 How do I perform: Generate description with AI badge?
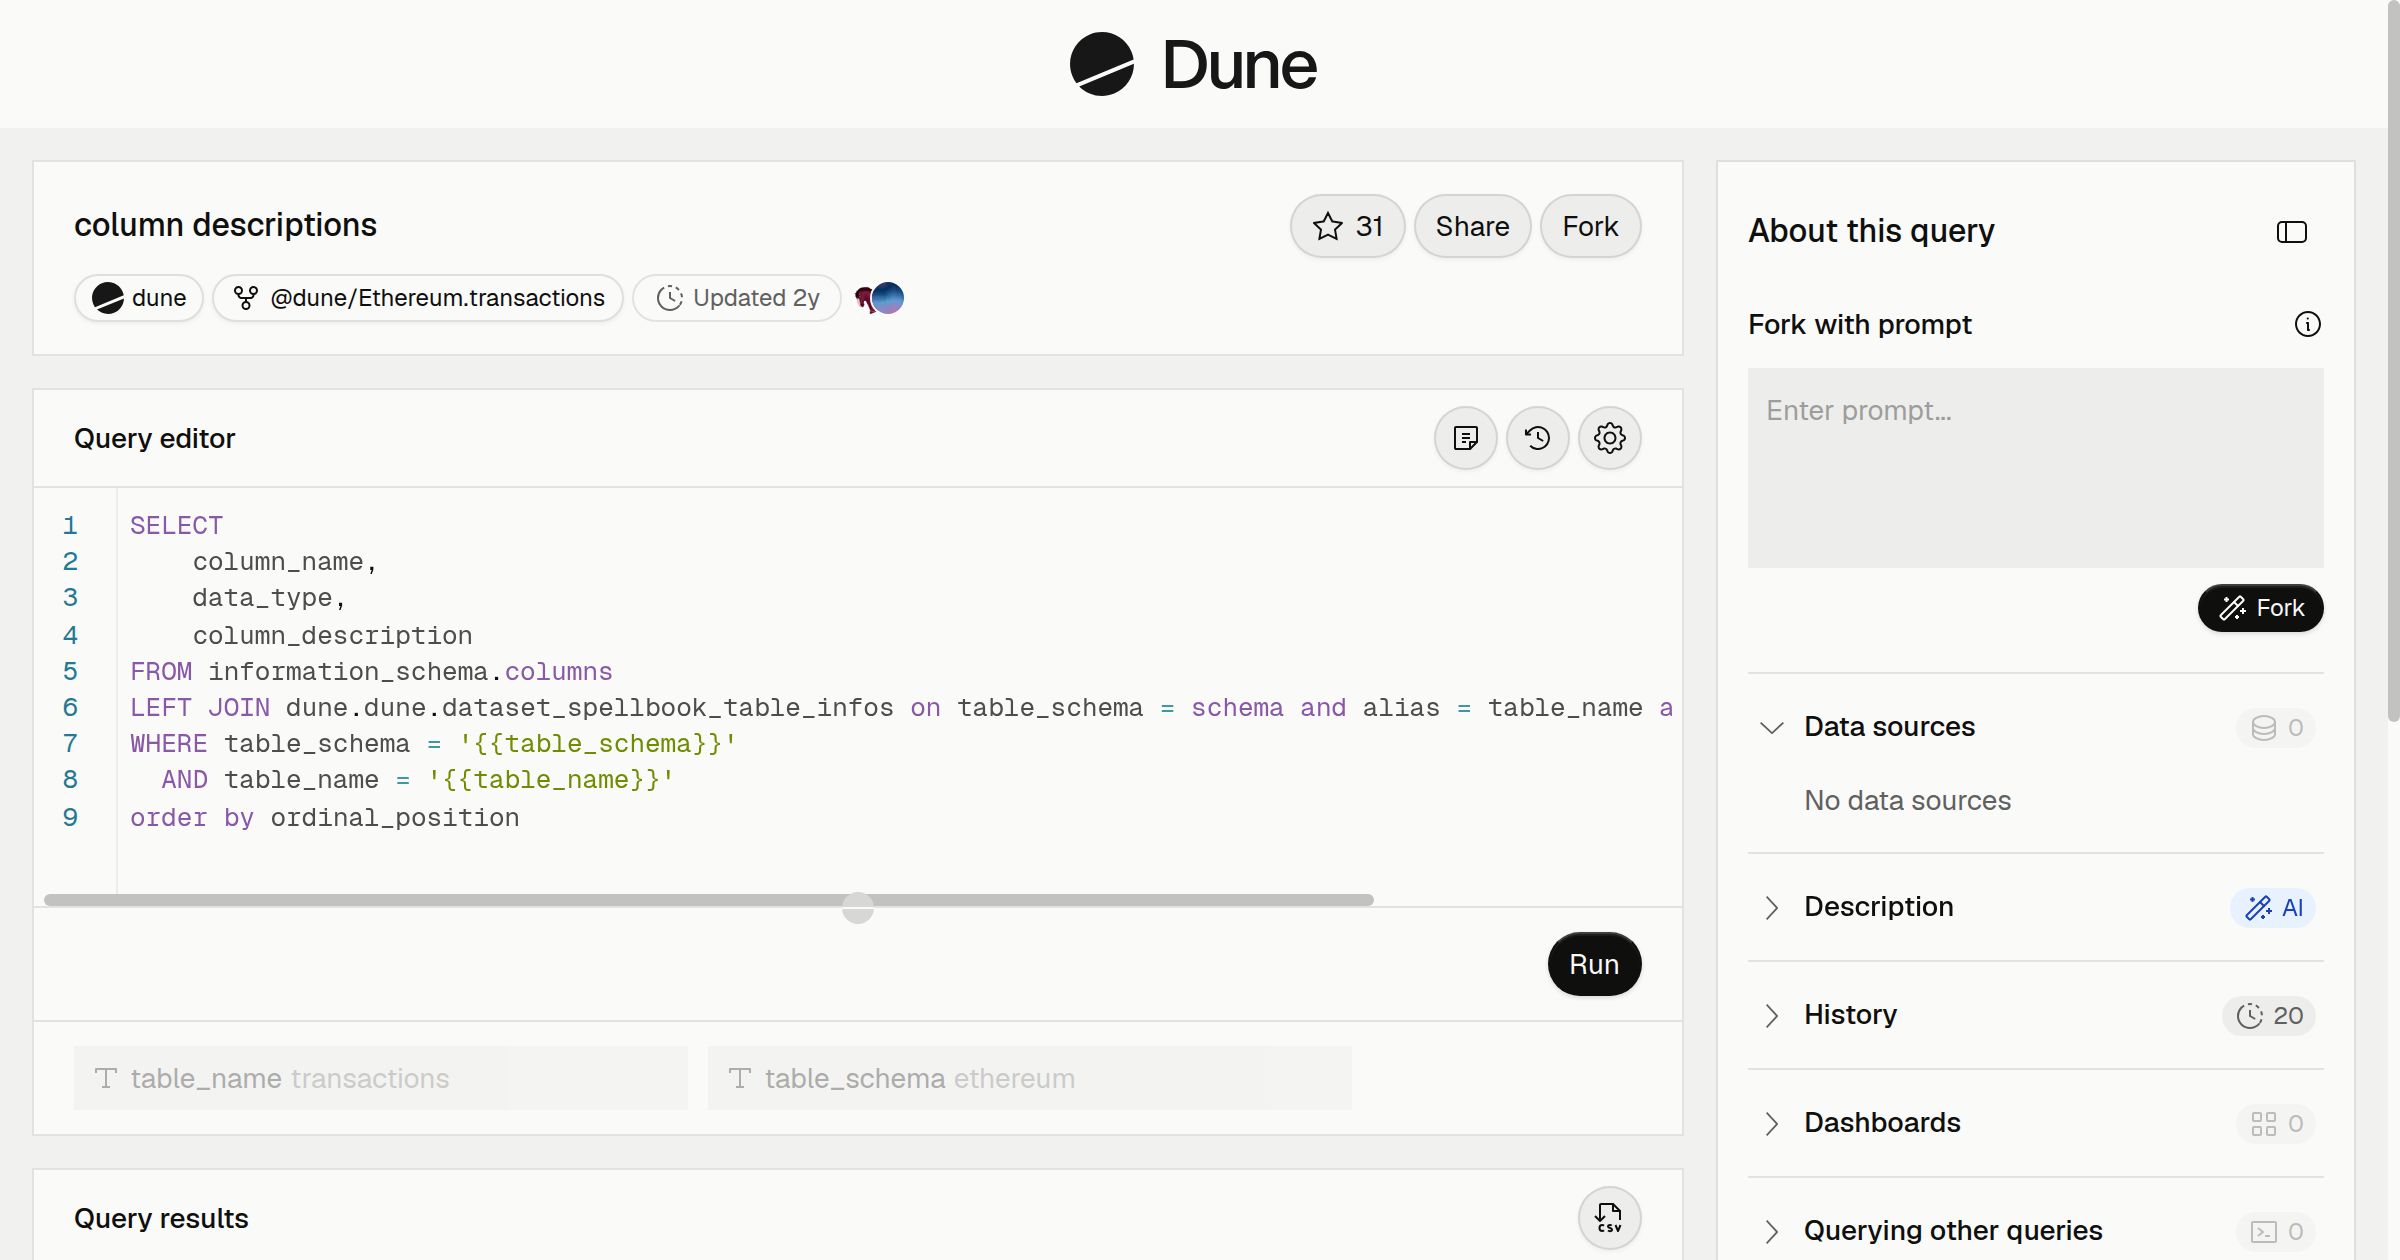2273,907
